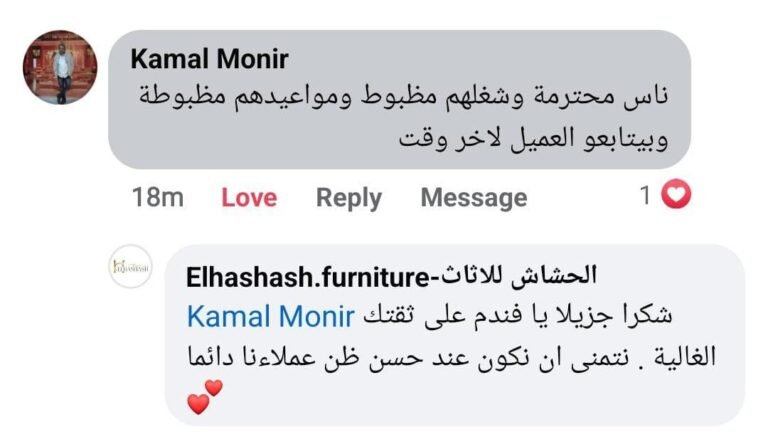The width and height of the screenshot is (768, 444).
Task: Love Kamal Monir's comment
Action: tap(249, 197)
